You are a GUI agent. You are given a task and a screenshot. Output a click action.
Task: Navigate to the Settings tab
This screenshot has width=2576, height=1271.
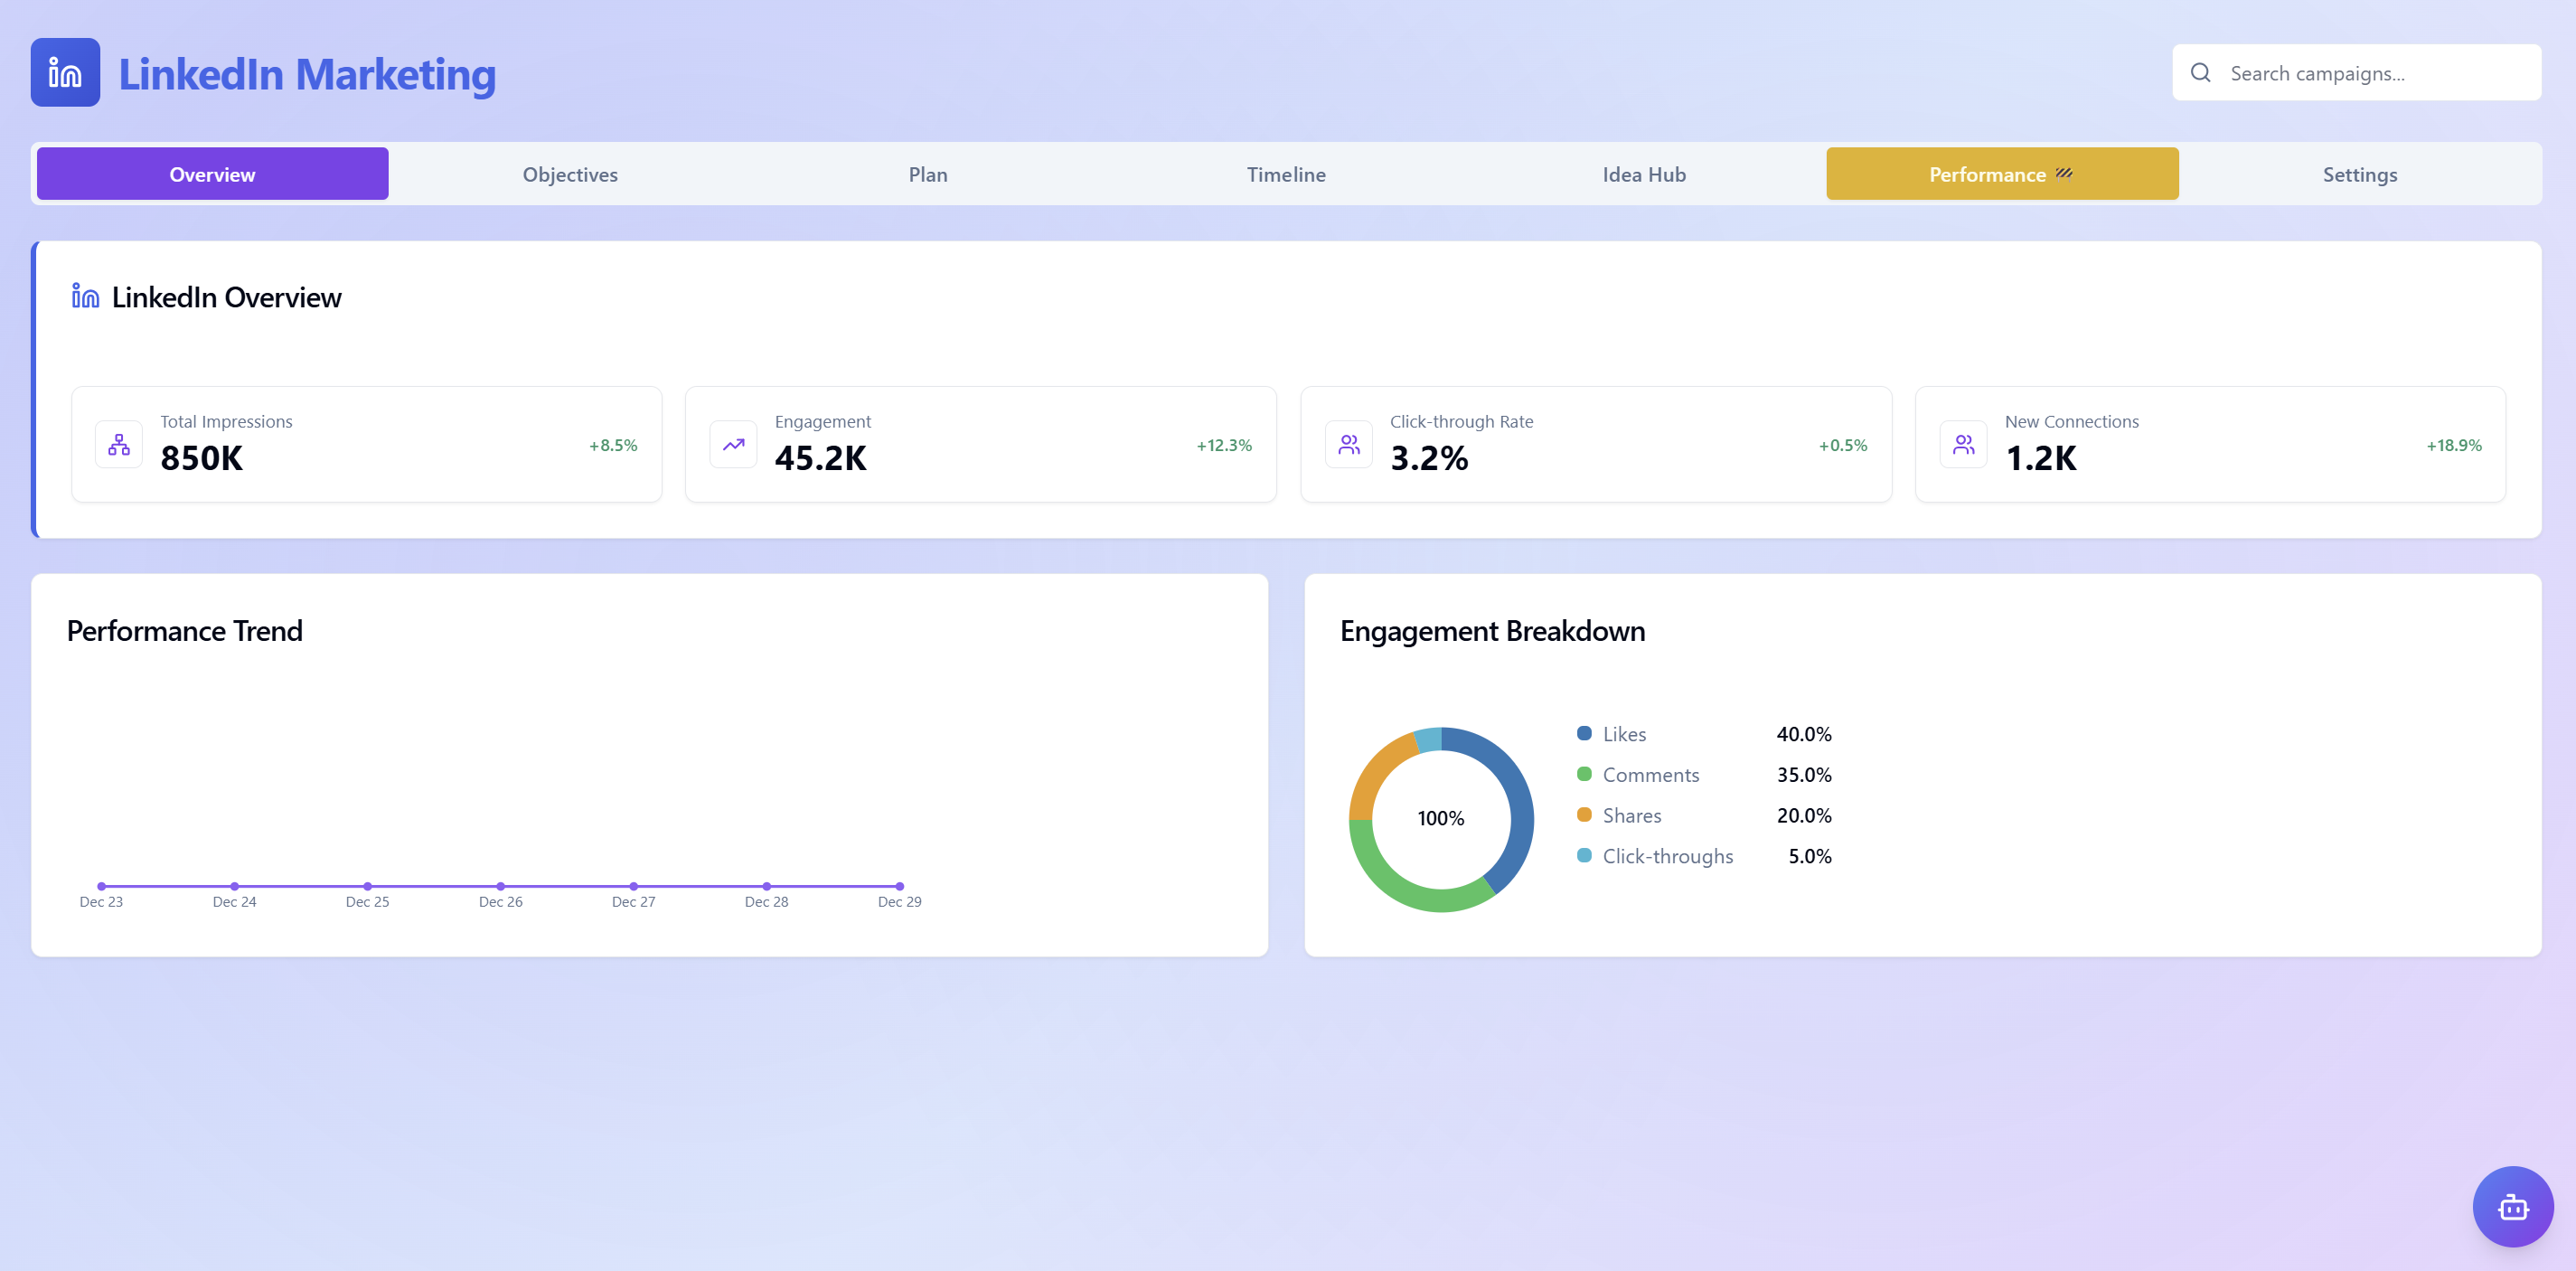(2360, 173)
